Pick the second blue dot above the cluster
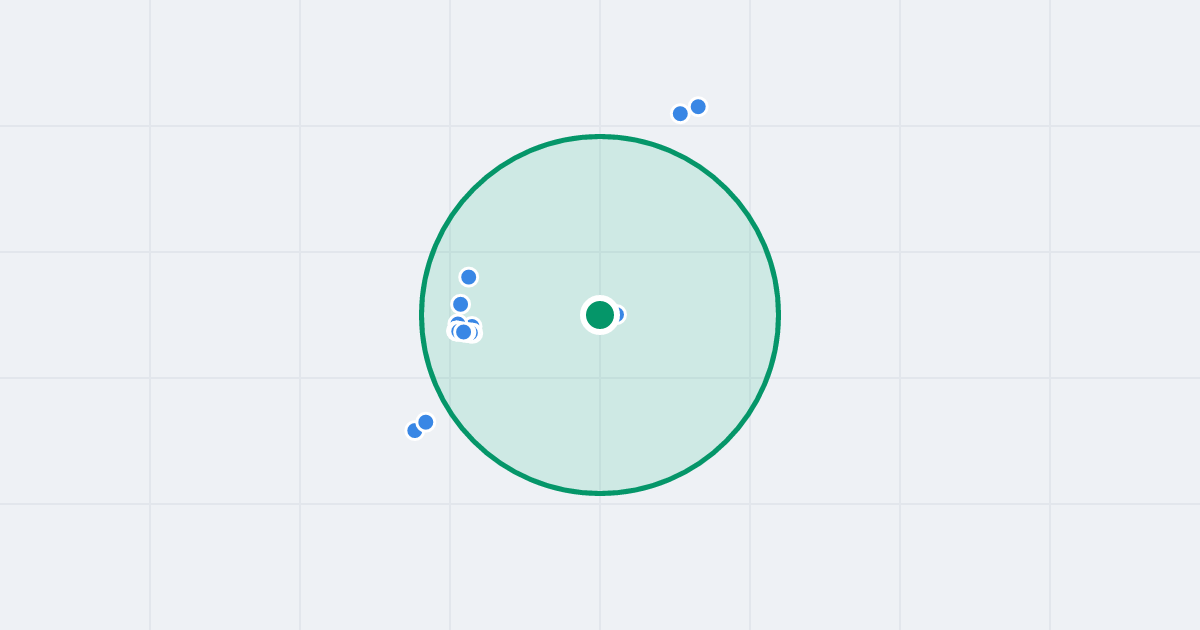 [x=460, y=304]
